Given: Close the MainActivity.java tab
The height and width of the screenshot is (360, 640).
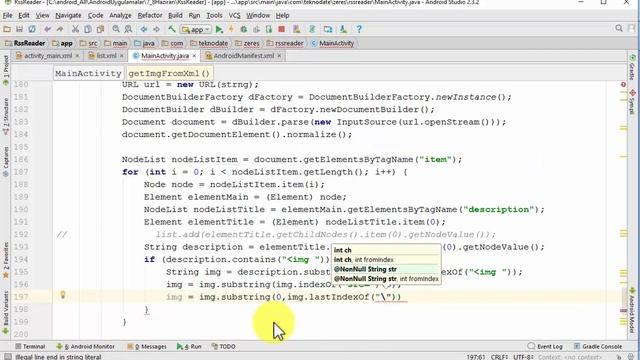Looking at the screenshot, I should 194,56.
